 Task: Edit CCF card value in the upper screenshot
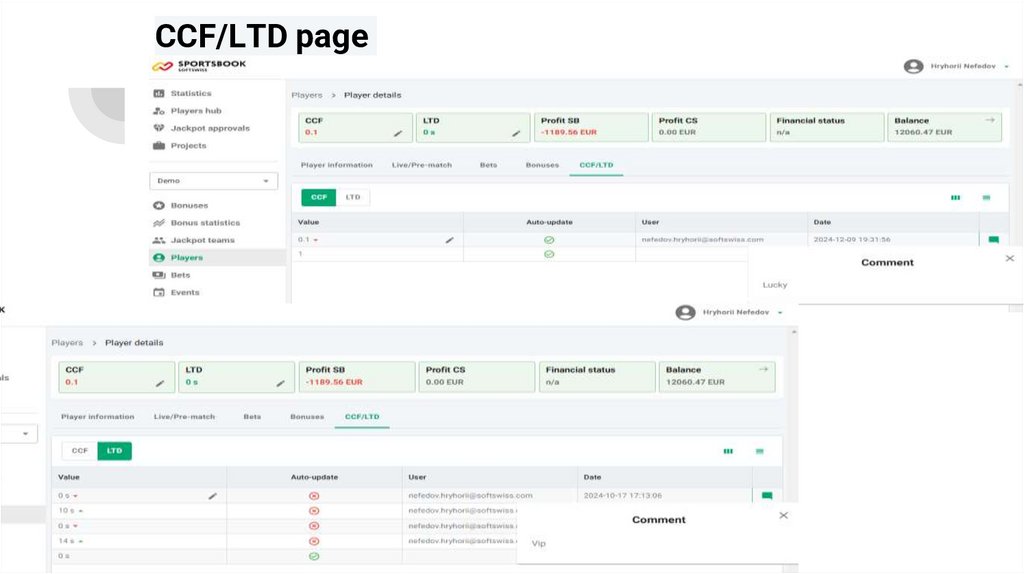click(x=398, y=133)
